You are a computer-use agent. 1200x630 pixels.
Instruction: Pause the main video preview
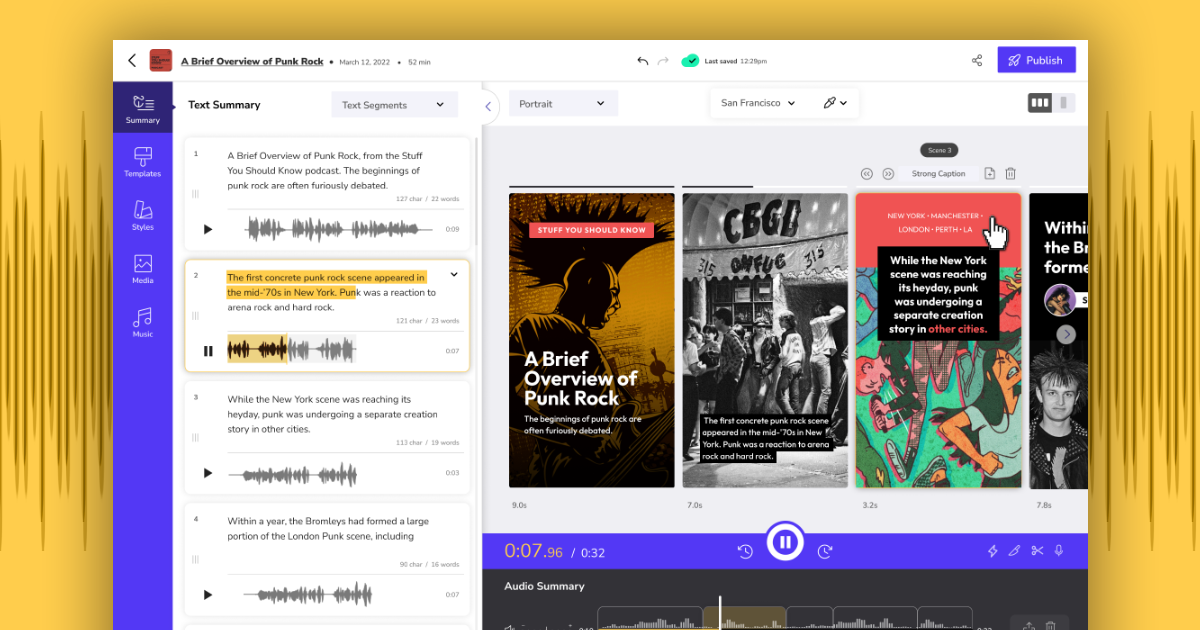785,541
